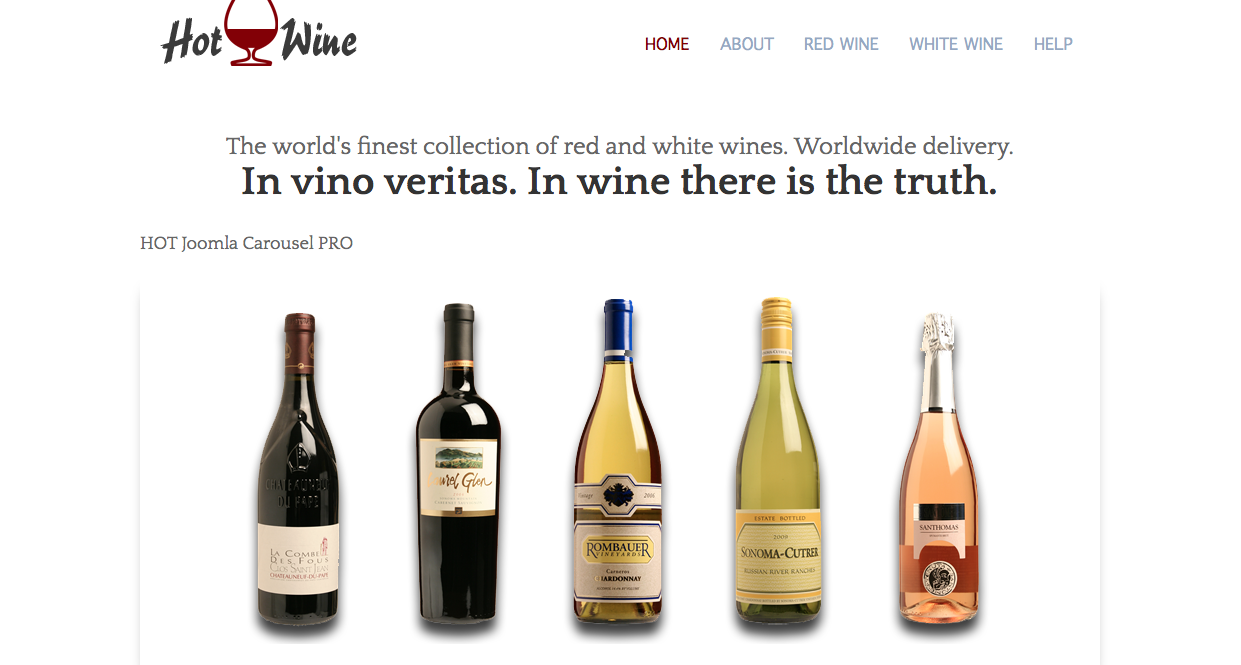Navigate to the RED WINE section

(x=841, y=44)
